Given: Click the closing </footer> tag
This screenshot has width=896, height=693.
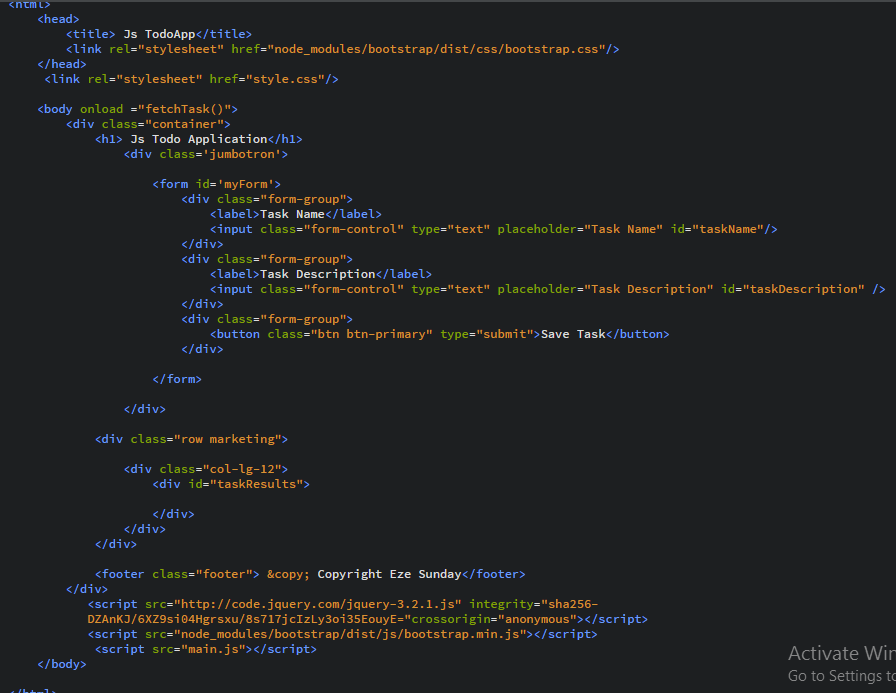Looking at the screenshot, I should tap(493, 574).
